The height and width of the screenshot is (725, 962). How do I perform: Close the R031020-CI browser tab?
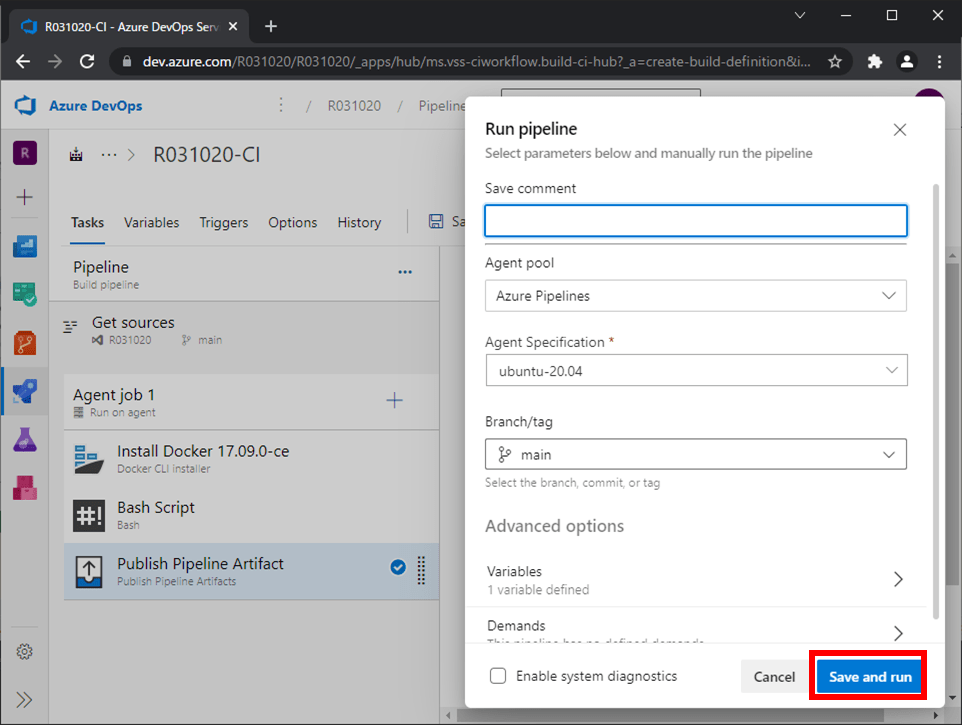233,26
